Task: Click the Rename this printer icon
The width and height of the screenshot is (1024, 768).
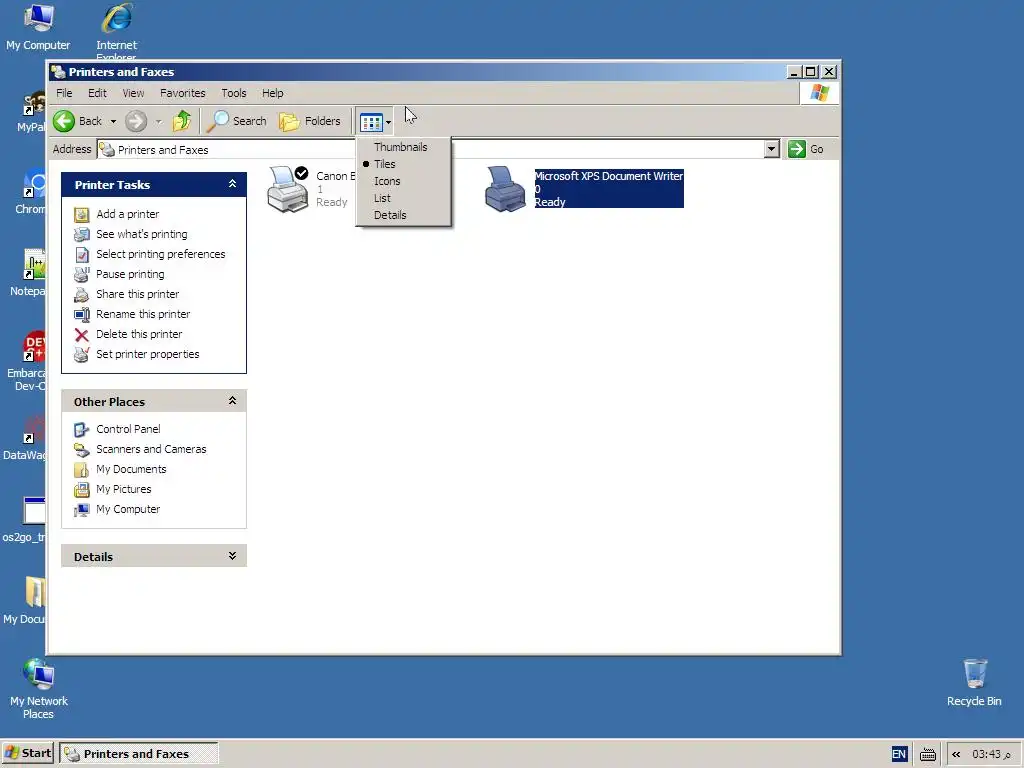Action: click(x=82, y=315)
